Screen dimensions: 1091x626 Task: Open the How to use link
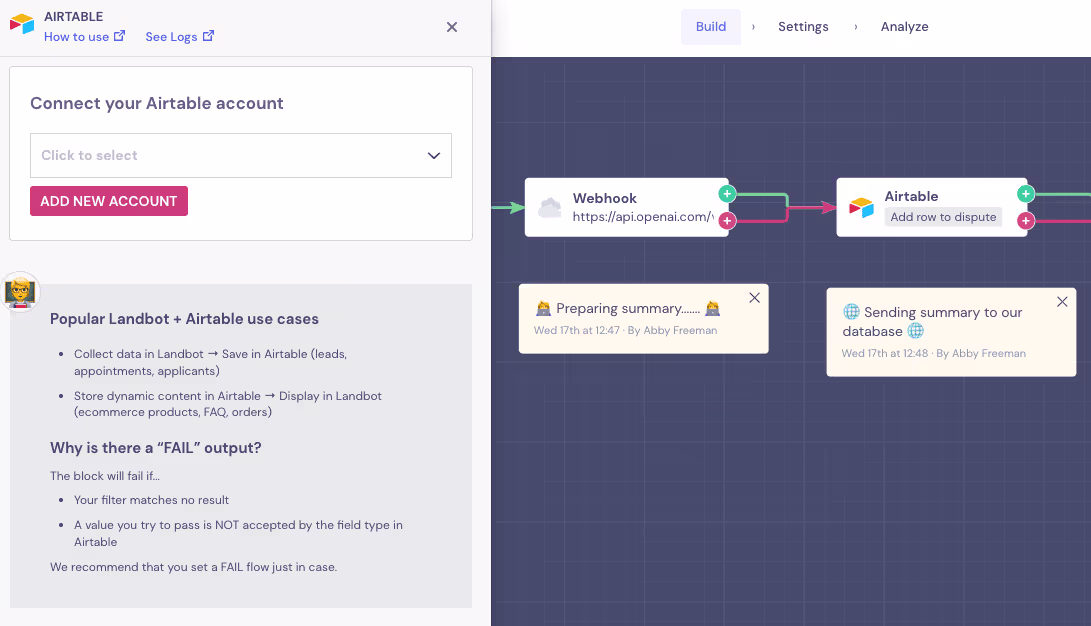coord(84,37)
